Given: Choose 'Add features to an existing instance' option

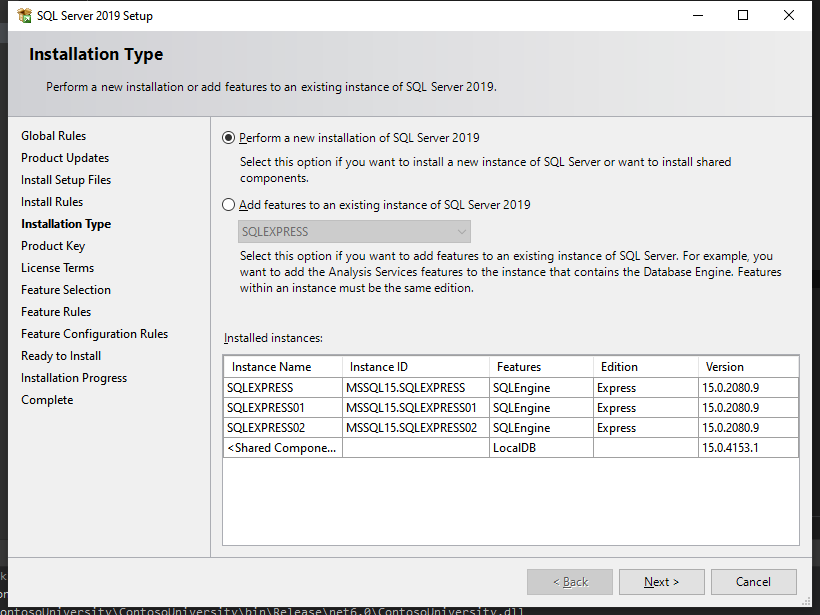Looking at the screenshot, I should click(x=229, y=205).
